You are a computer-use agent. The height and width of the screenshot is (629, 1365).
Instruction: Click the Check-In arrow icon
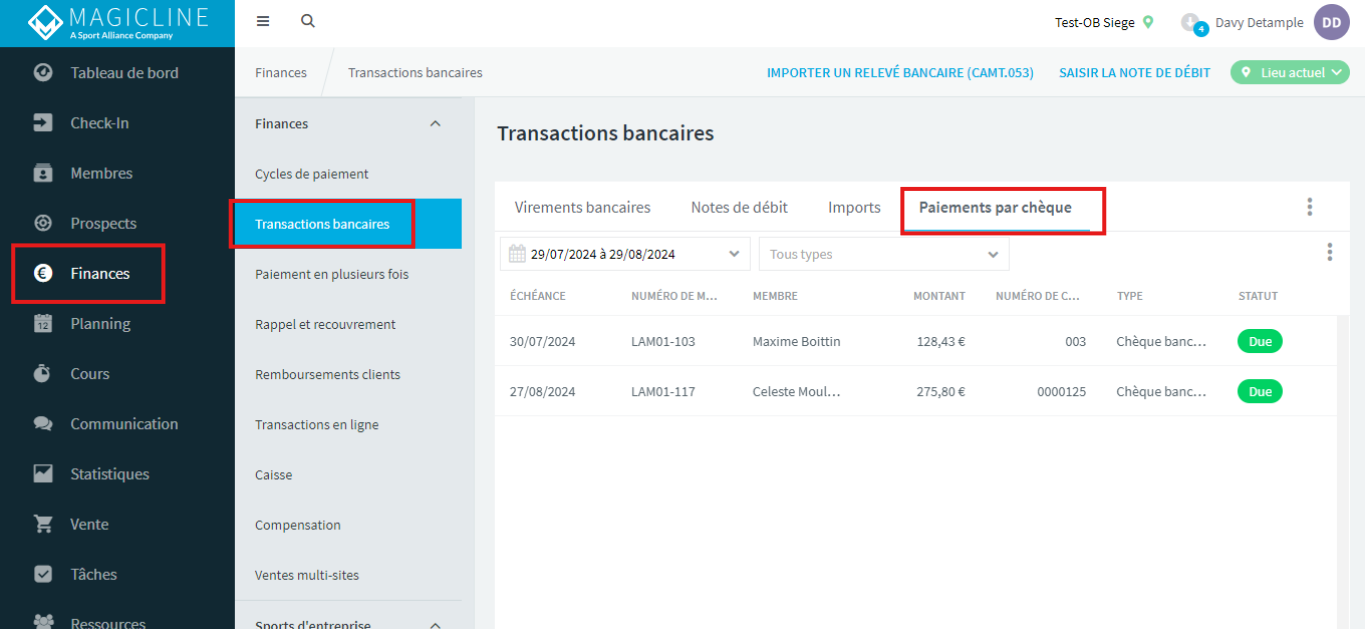point(43,122)
